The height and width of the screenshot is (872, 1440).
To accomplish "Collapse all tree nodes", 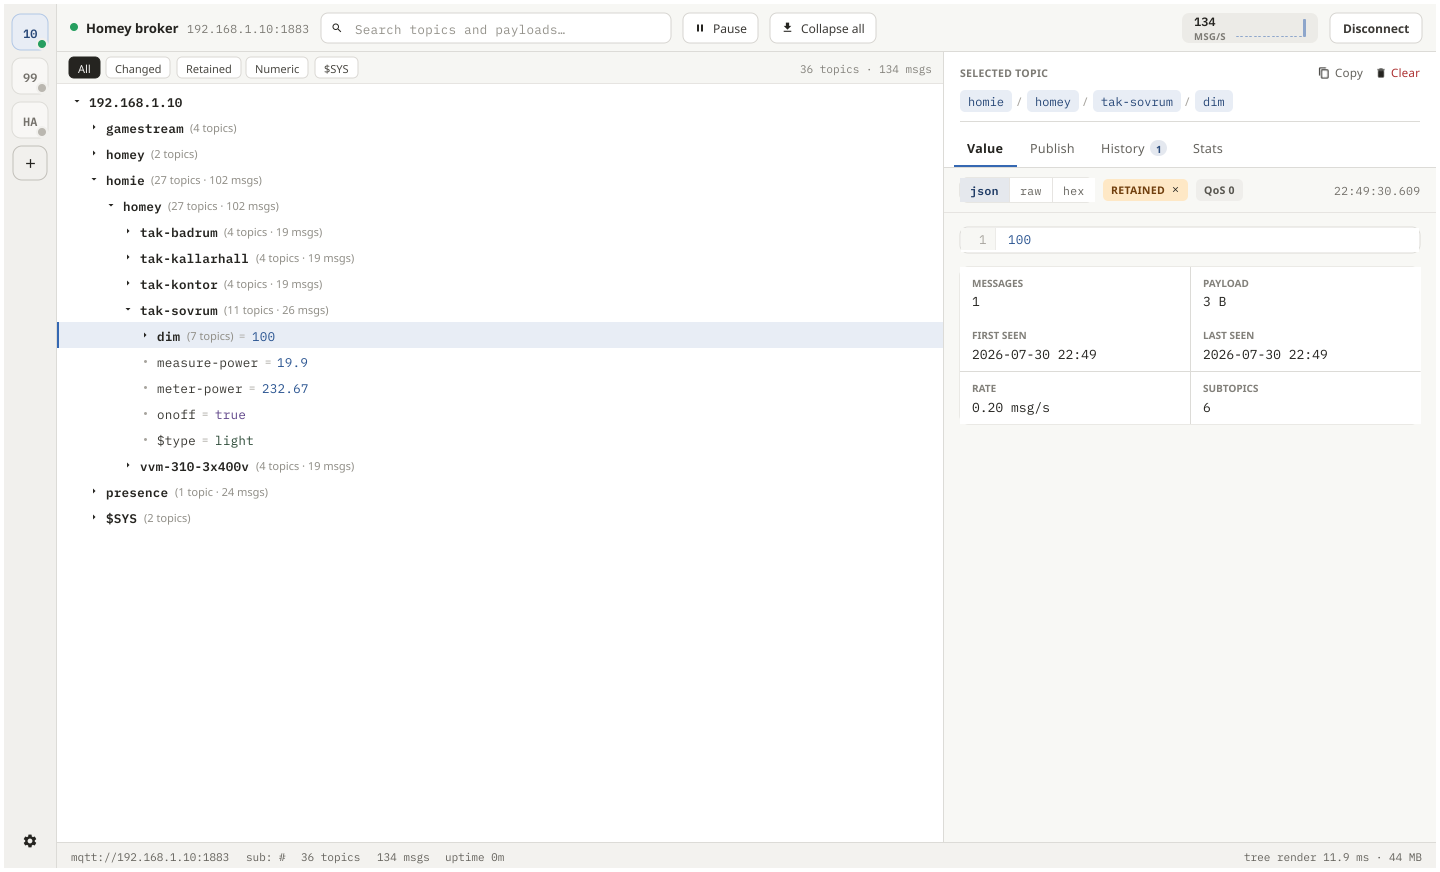I will click(823, 28).
